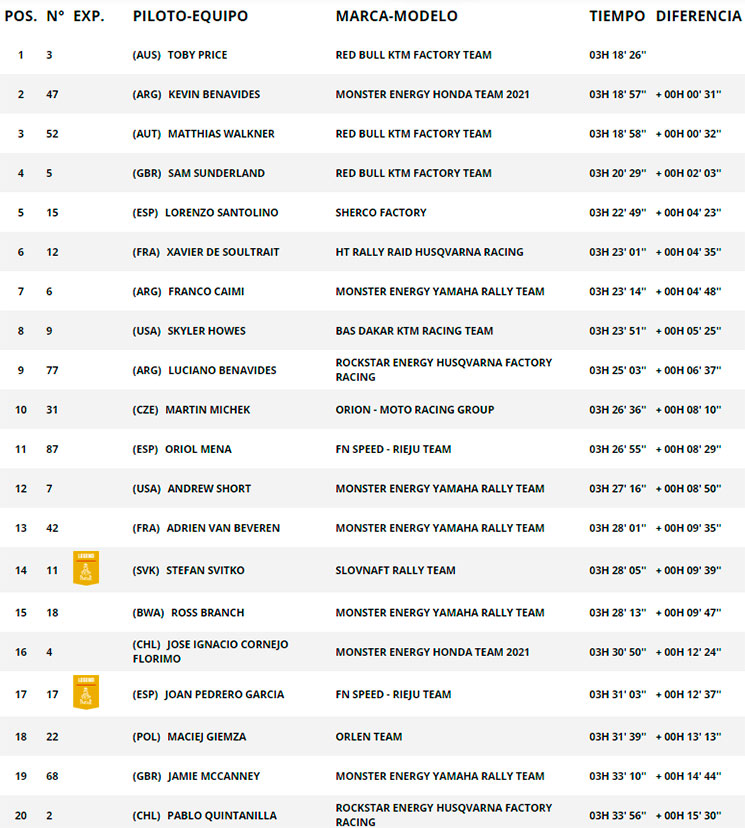Viewport: 745px width, 828px height.
Task: Click difference + 00H 14' 44"
Action: tap(689, 776)
